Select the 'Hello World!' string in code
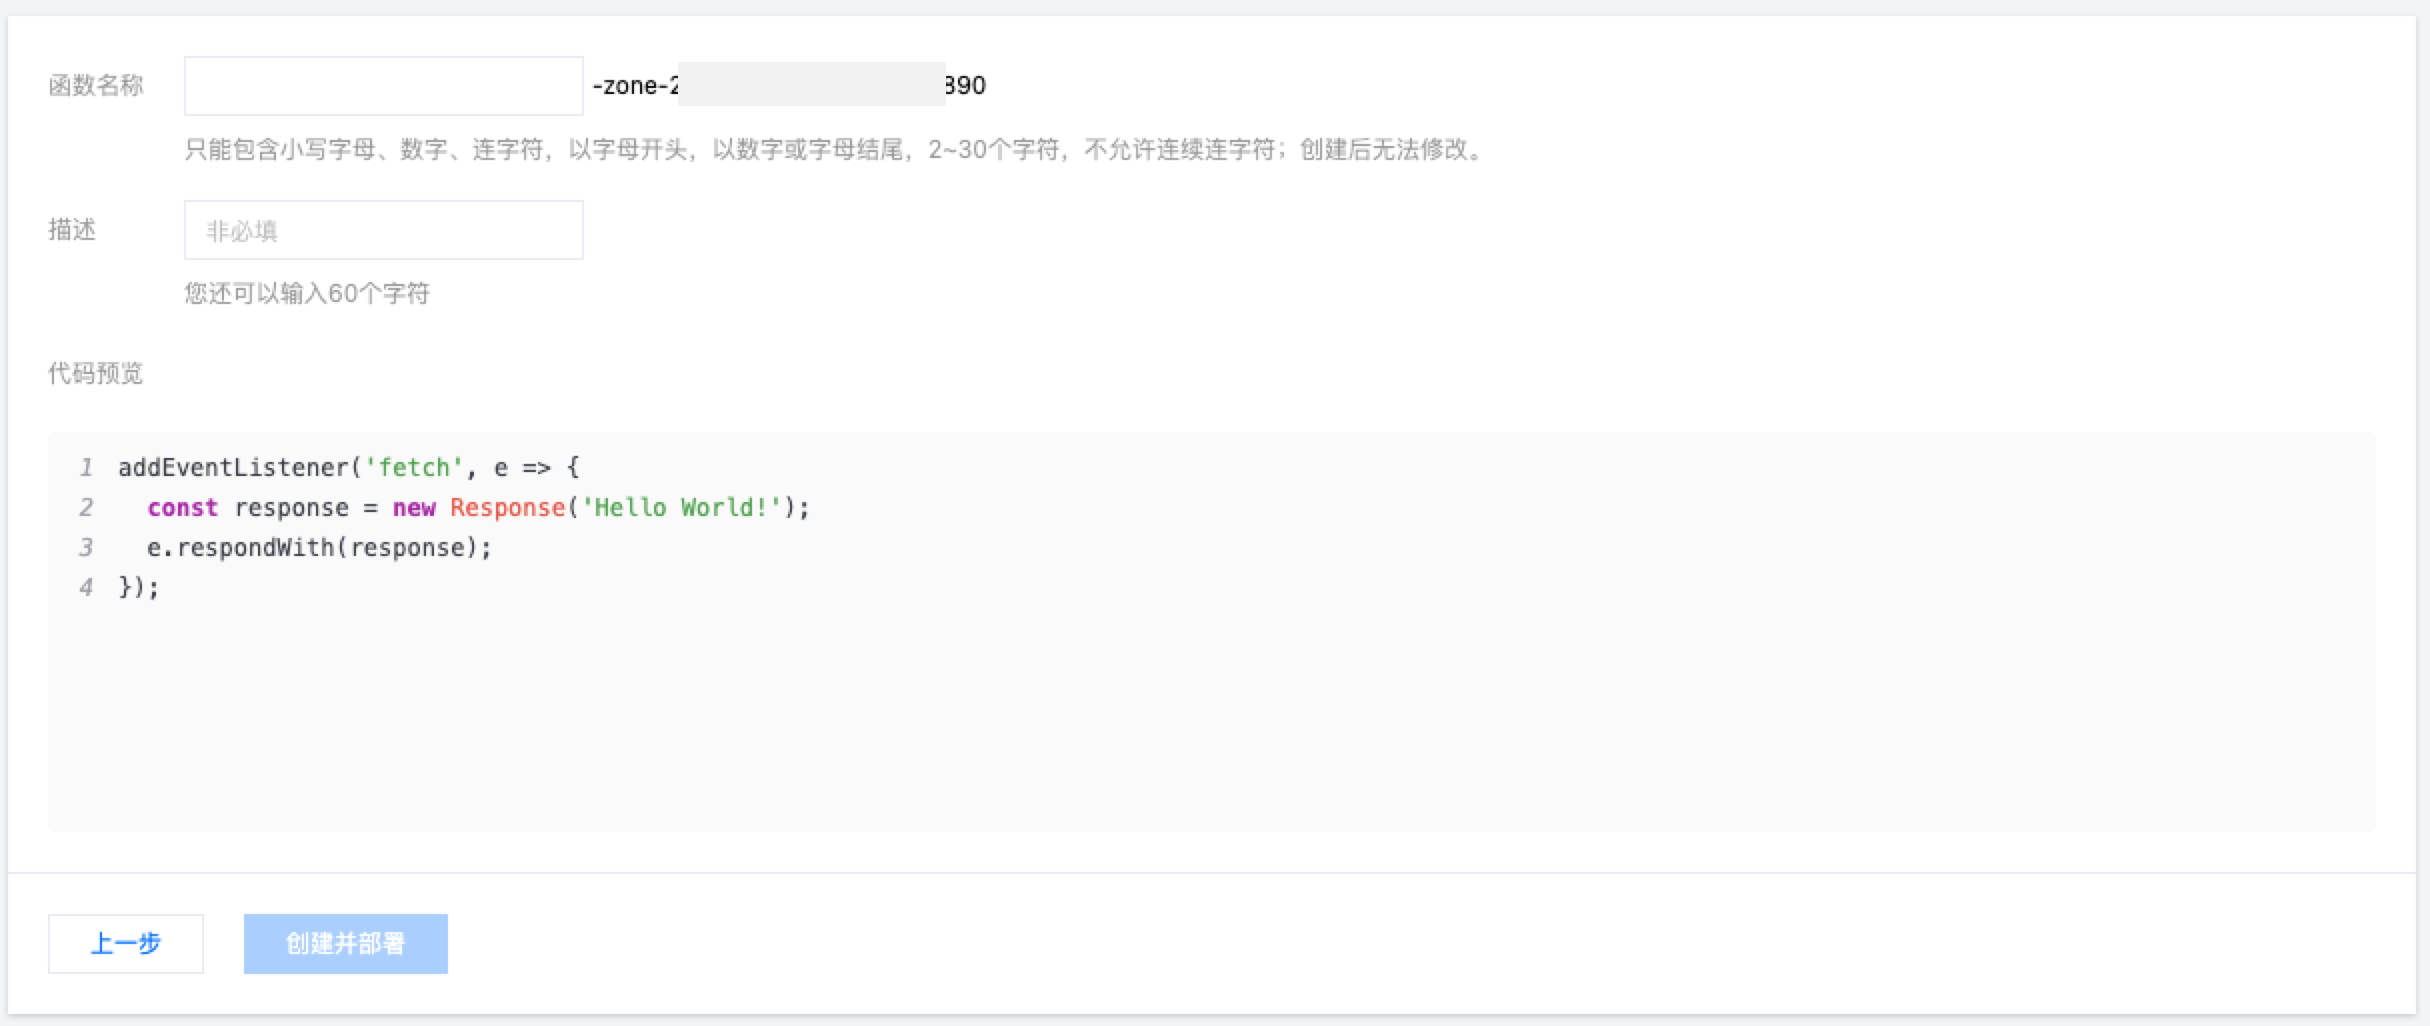The height and width of the screenshot is (1026, 2430). click(x=680, y=508)
